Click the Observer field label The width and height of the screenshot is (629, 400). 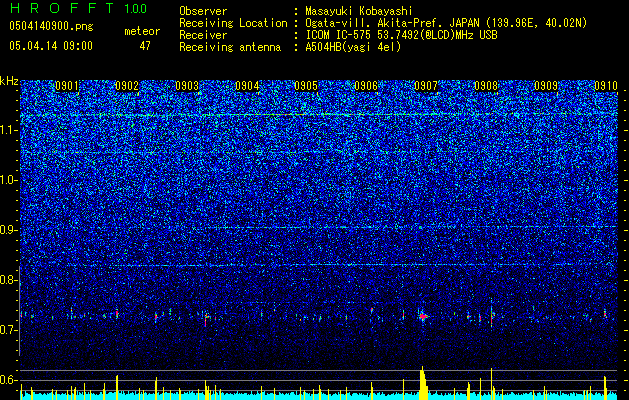pyautogui.click(x=203, y=11)
